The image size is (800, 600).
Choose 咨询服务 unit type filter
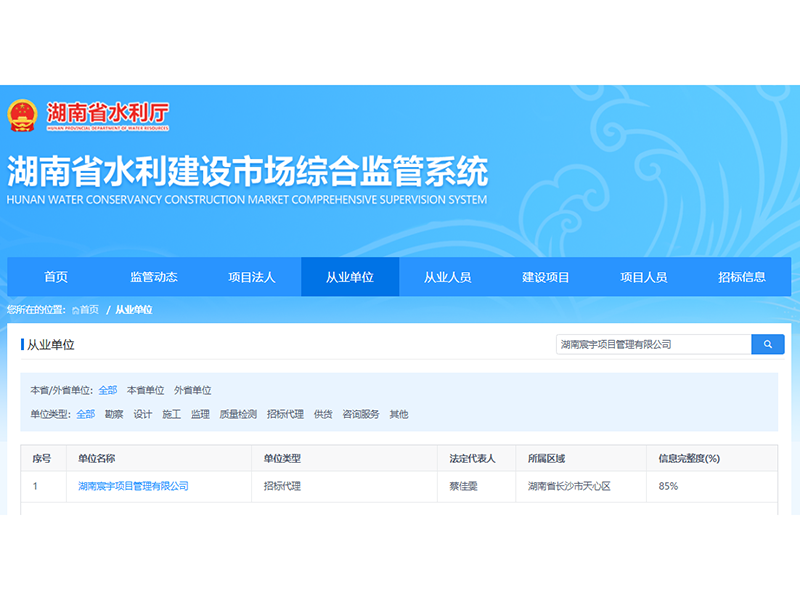click(x=361, y=414)
